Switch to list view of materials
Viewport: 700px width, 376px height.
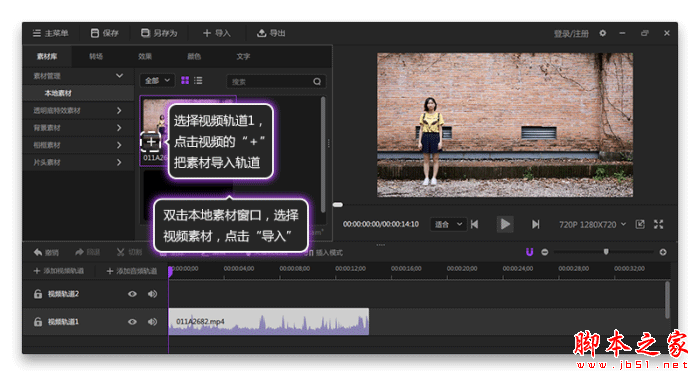point(198,80)
